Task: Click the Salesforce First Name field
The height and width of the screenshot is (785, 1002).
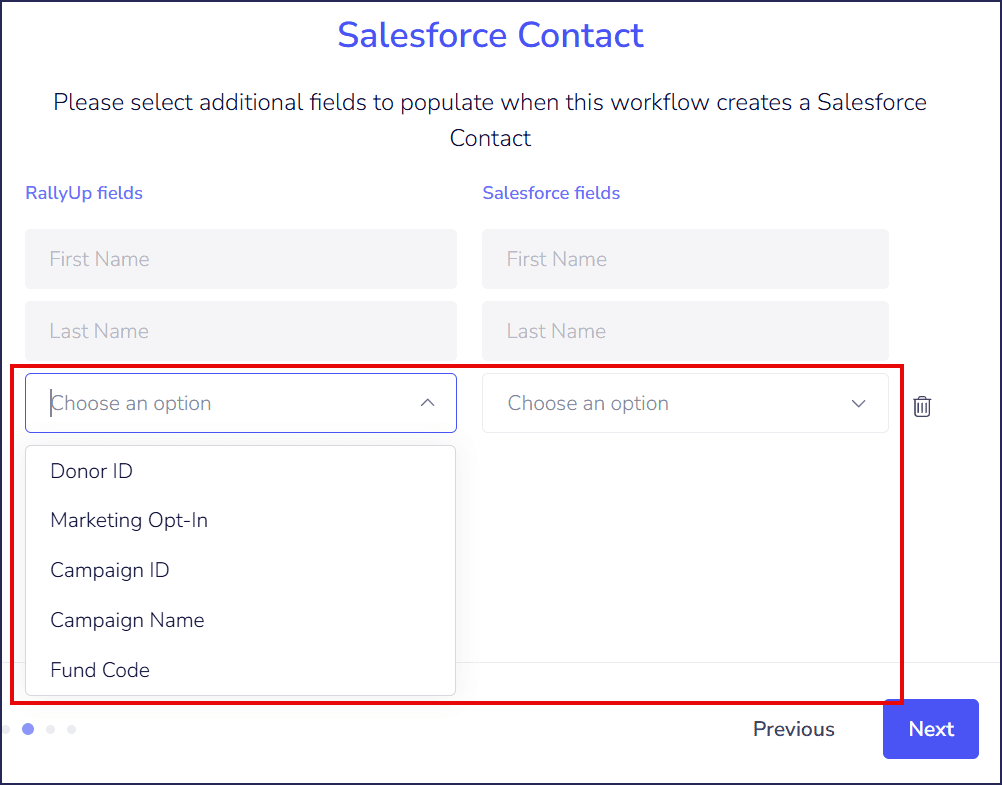Action: [685, 259]
